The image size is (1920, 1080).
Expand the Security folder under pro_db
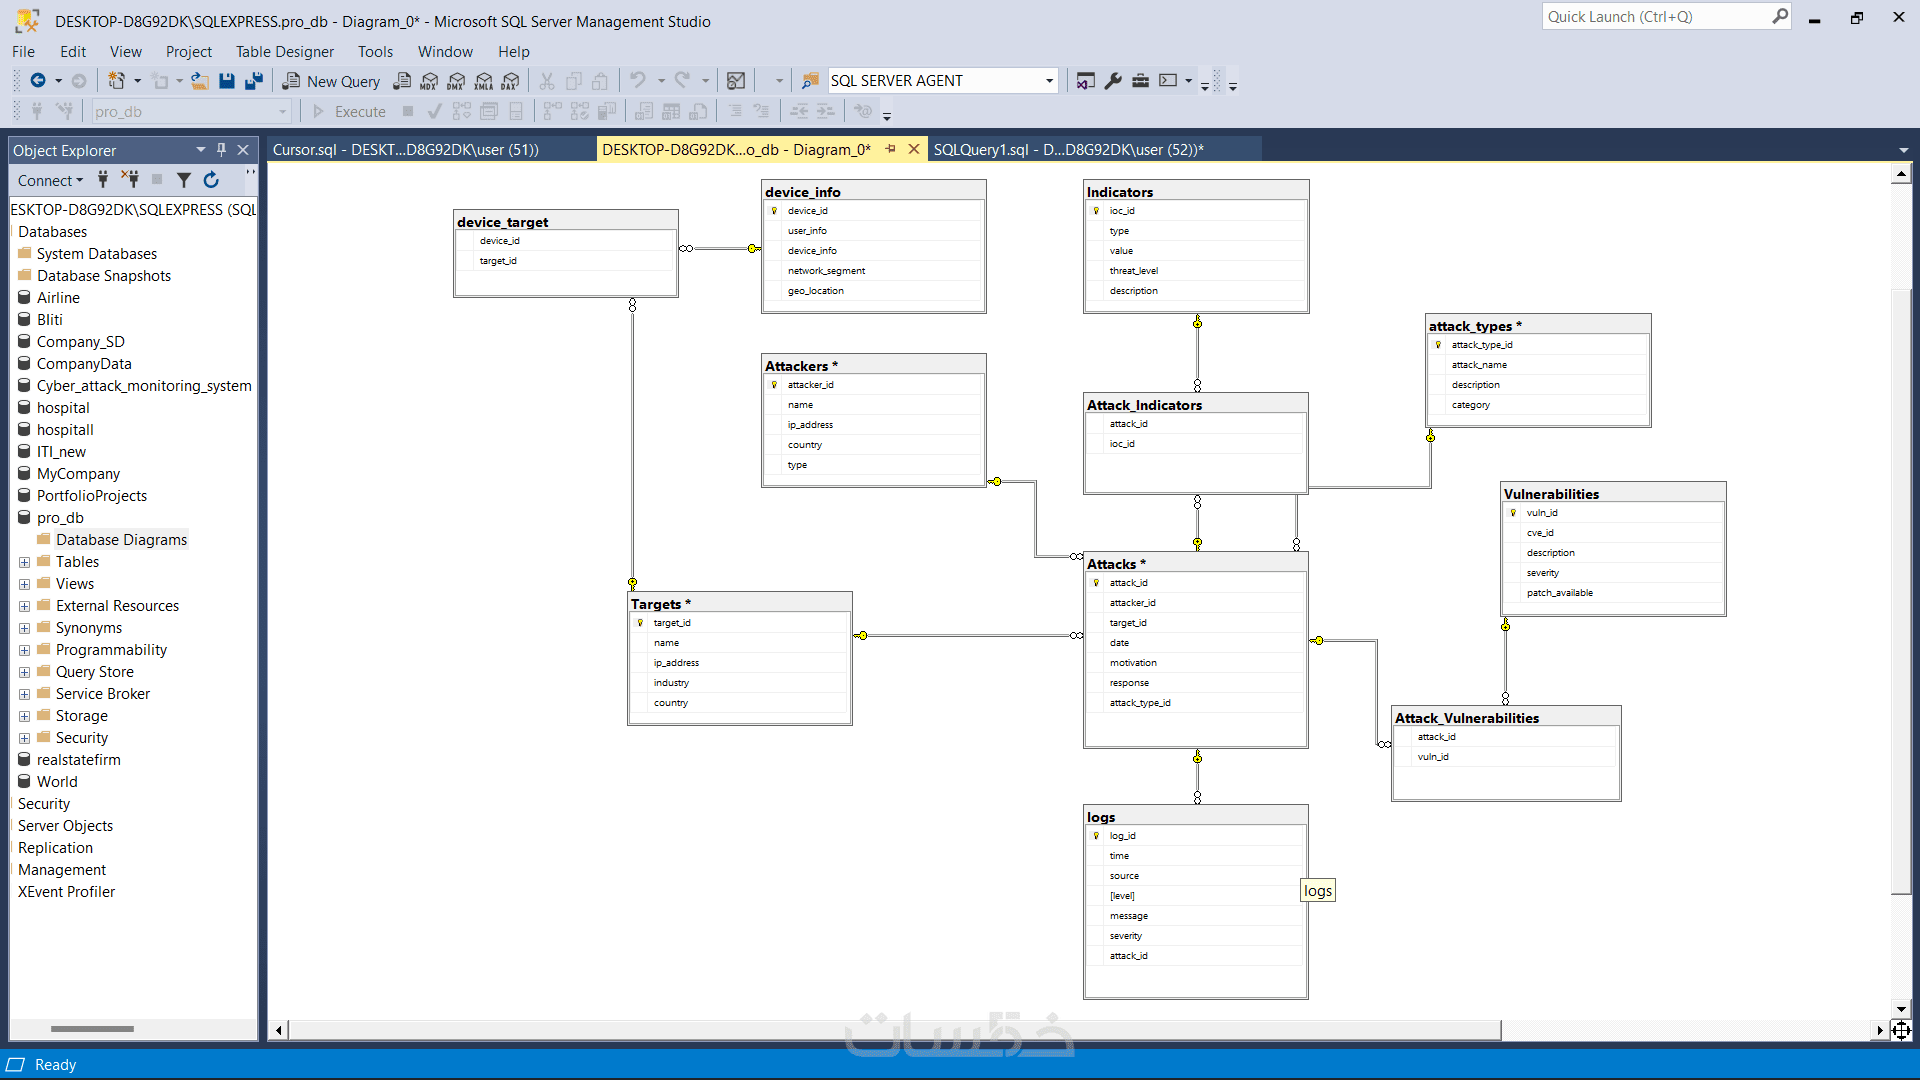pyautogui.click(x=24, y=738)
